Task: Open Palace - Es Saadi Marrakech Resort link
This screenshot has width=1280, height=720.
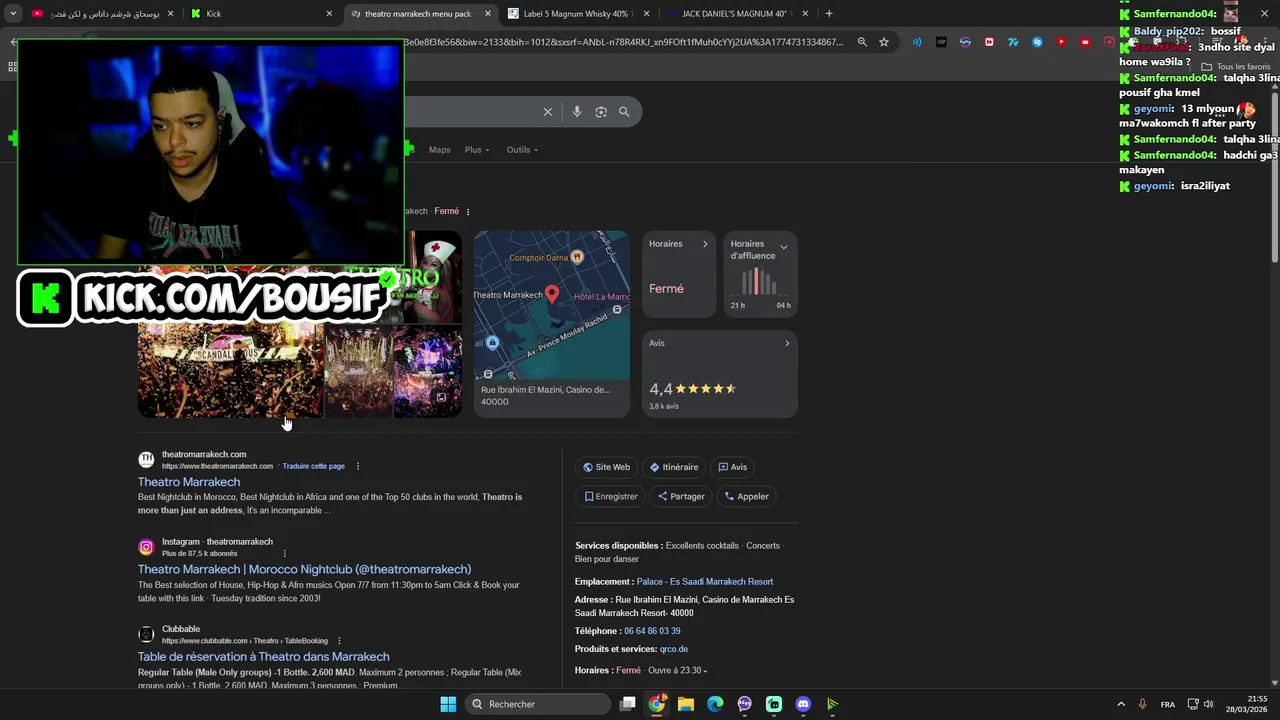Action: pos(705,582)
